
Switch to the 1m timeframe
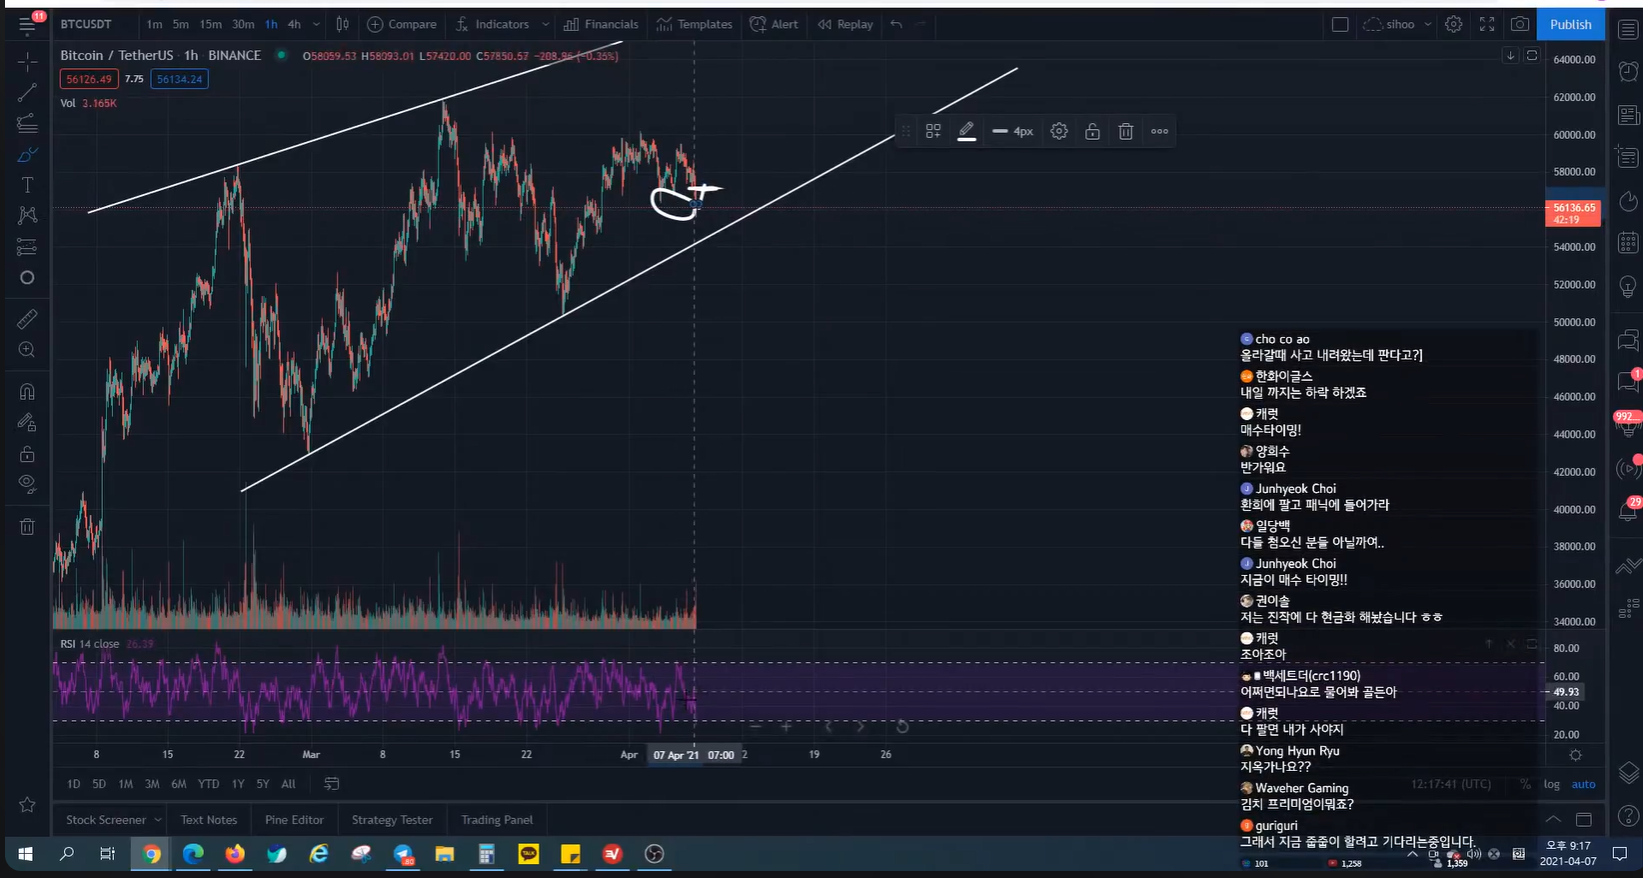(154, 24)
